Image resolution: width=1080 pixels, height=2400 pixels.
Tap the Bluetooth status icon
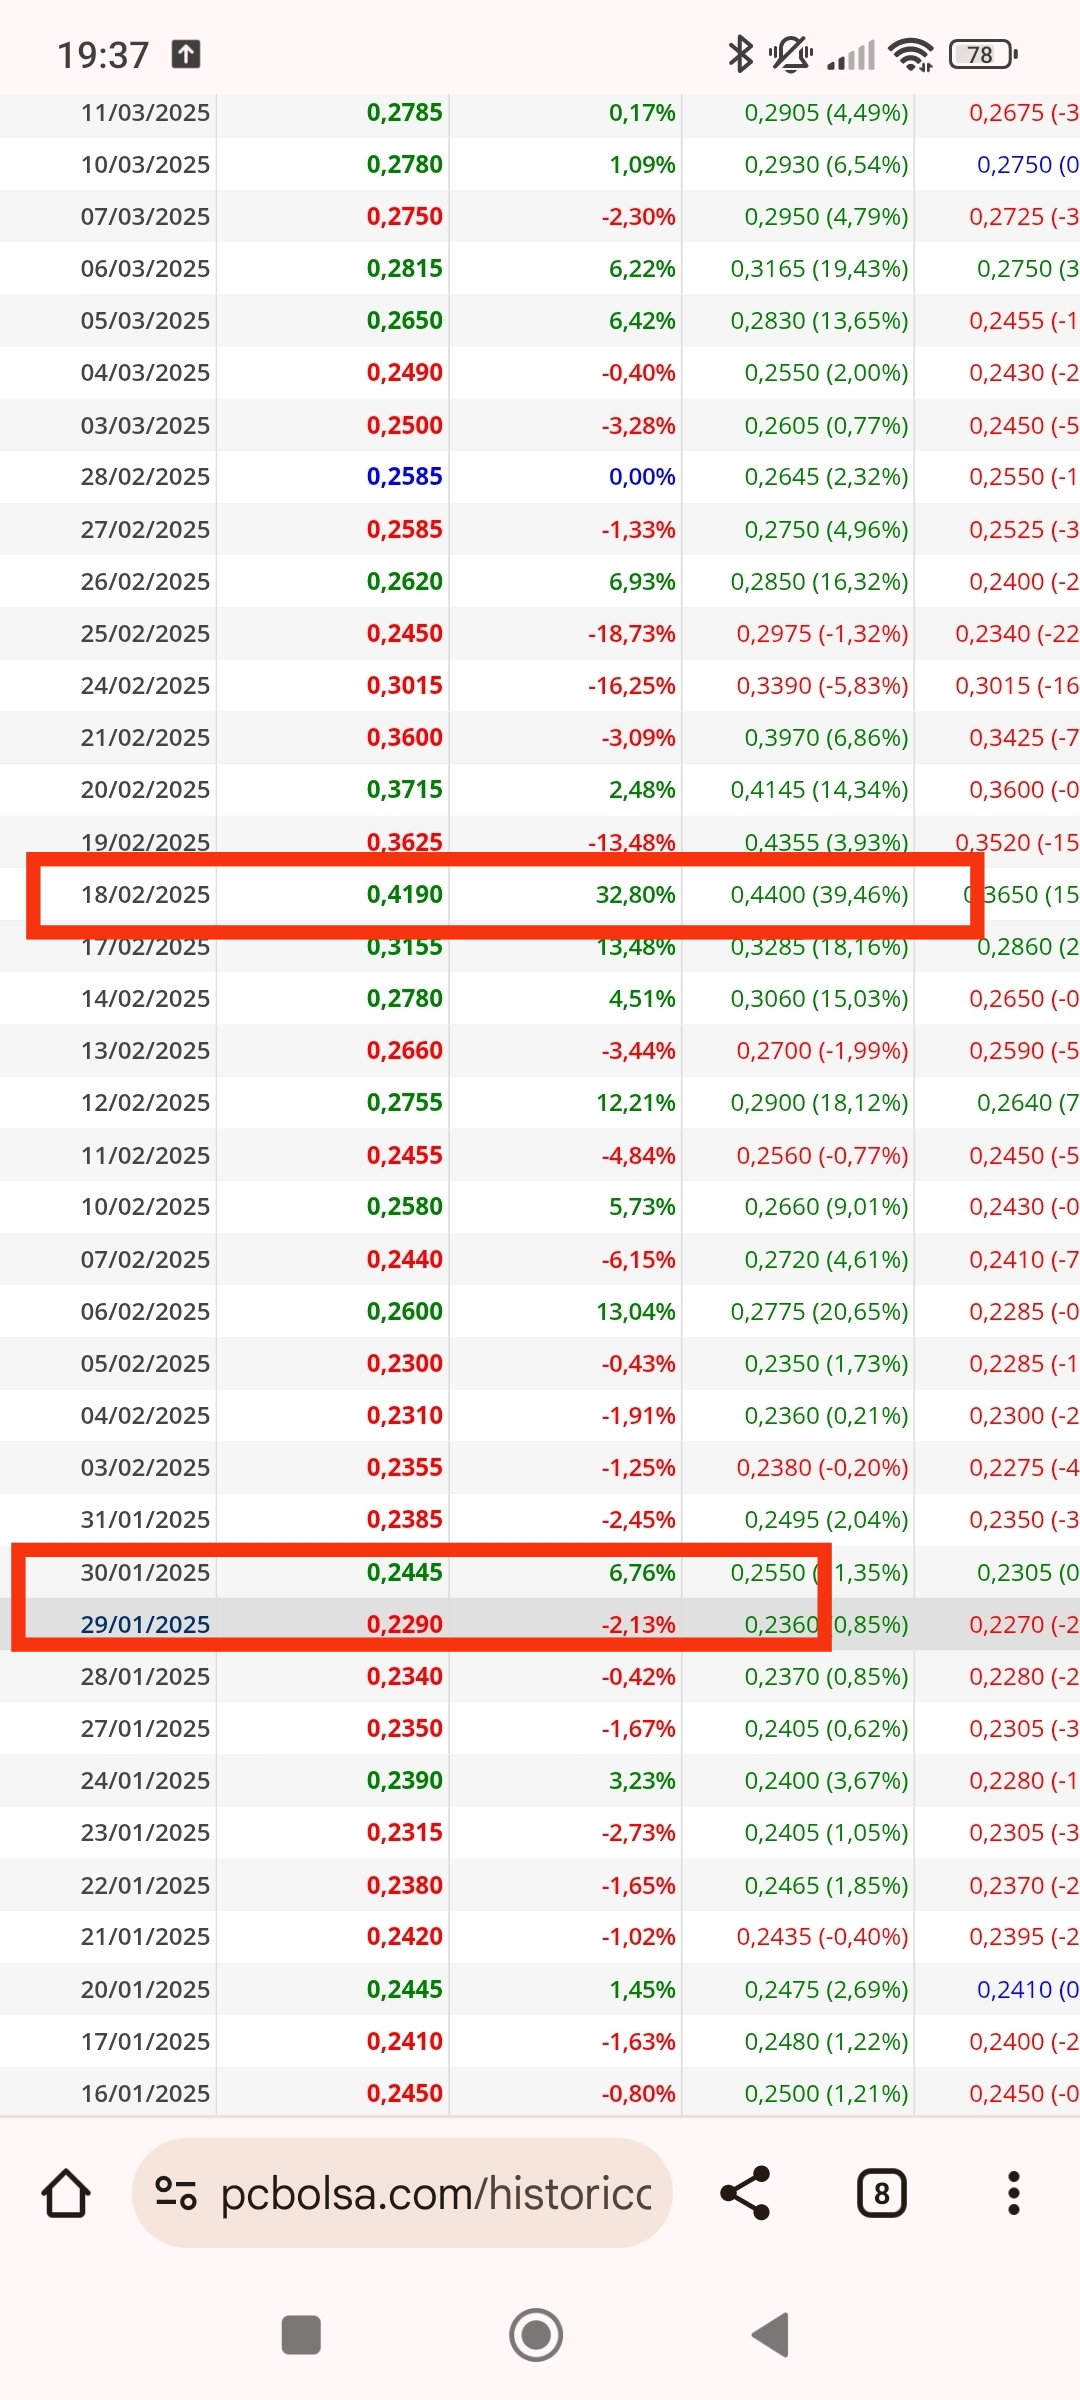(x=740, y=54)
